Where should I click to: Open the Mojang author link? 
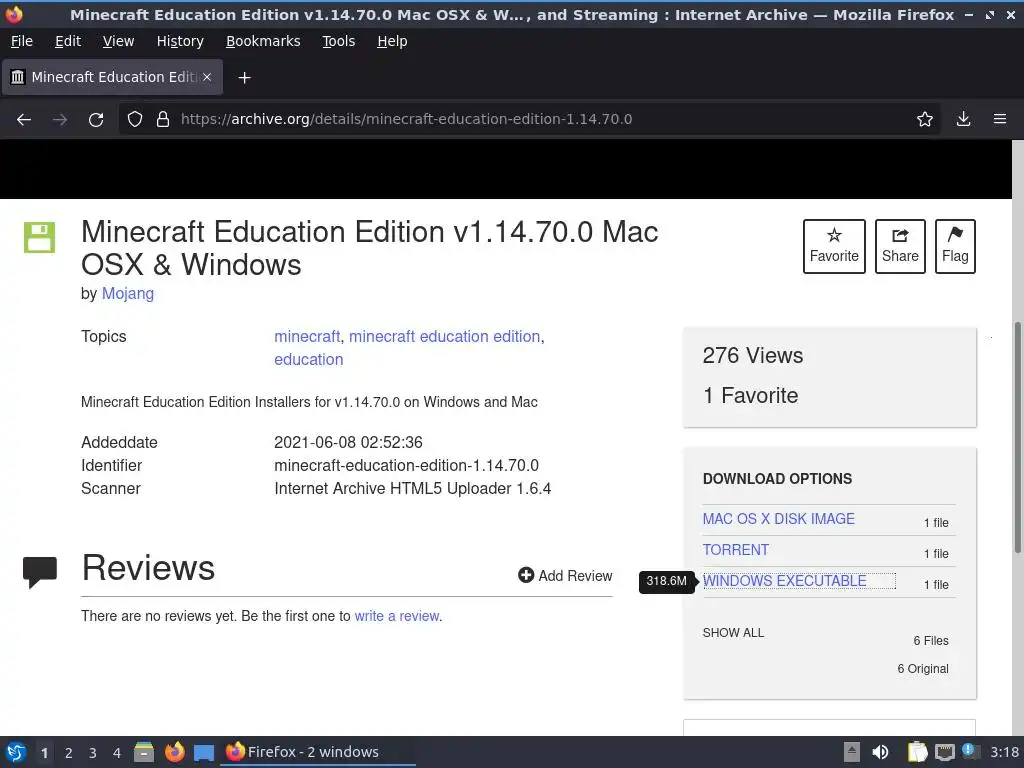pyautogui.click(x=128, y=293)
